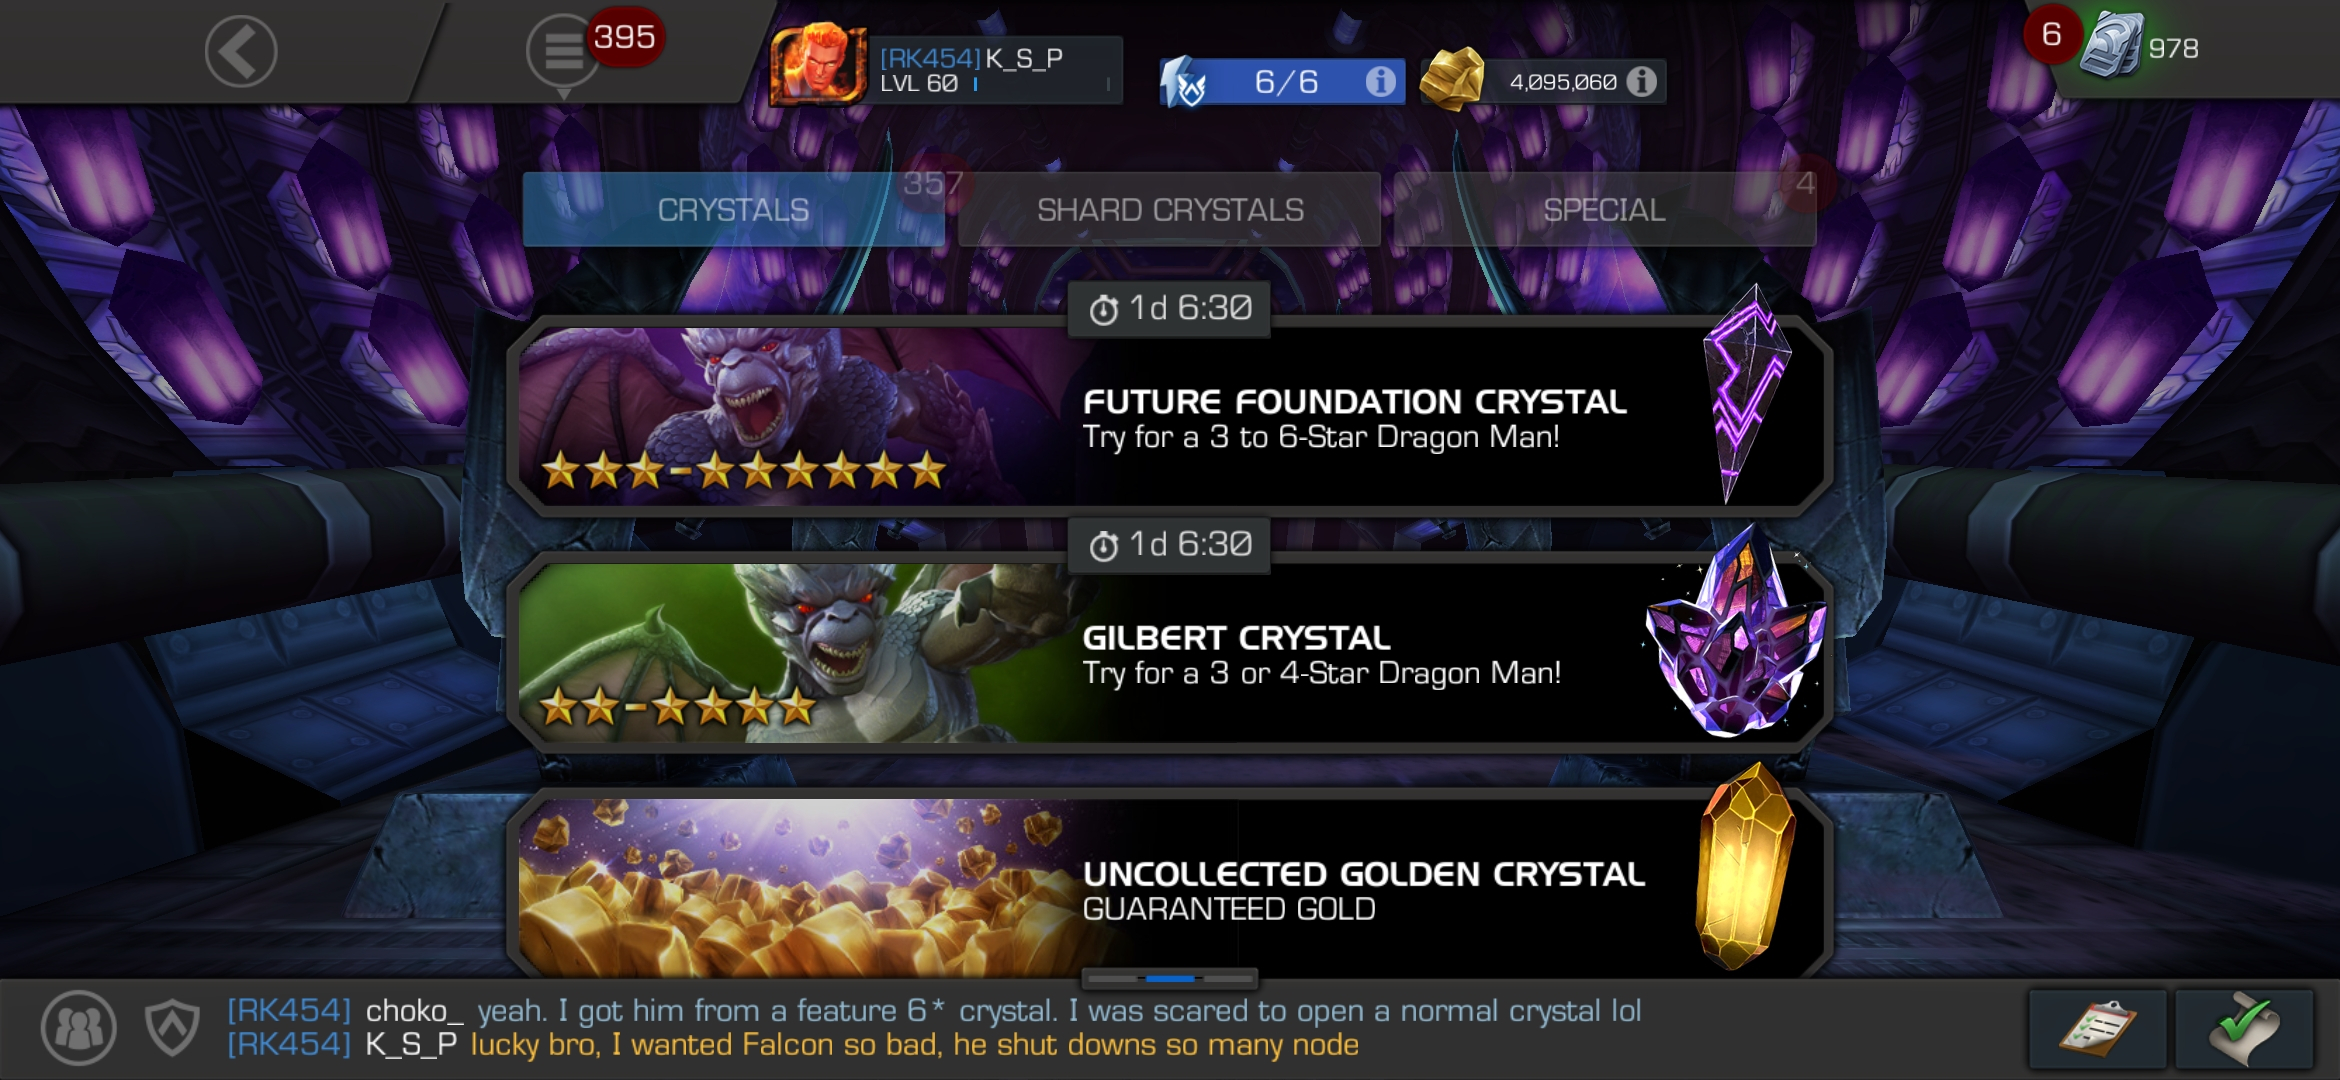The width and height of the screenshot is (2340, 1080).
Task: Switch to the Special tab
Action: (x=1604, y=210)
